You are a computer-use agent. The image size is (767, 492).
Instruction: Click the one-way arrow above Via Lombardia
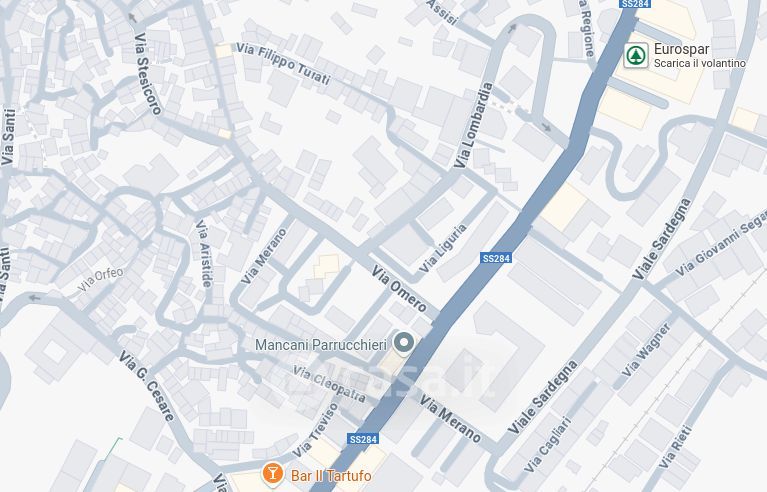512,29
